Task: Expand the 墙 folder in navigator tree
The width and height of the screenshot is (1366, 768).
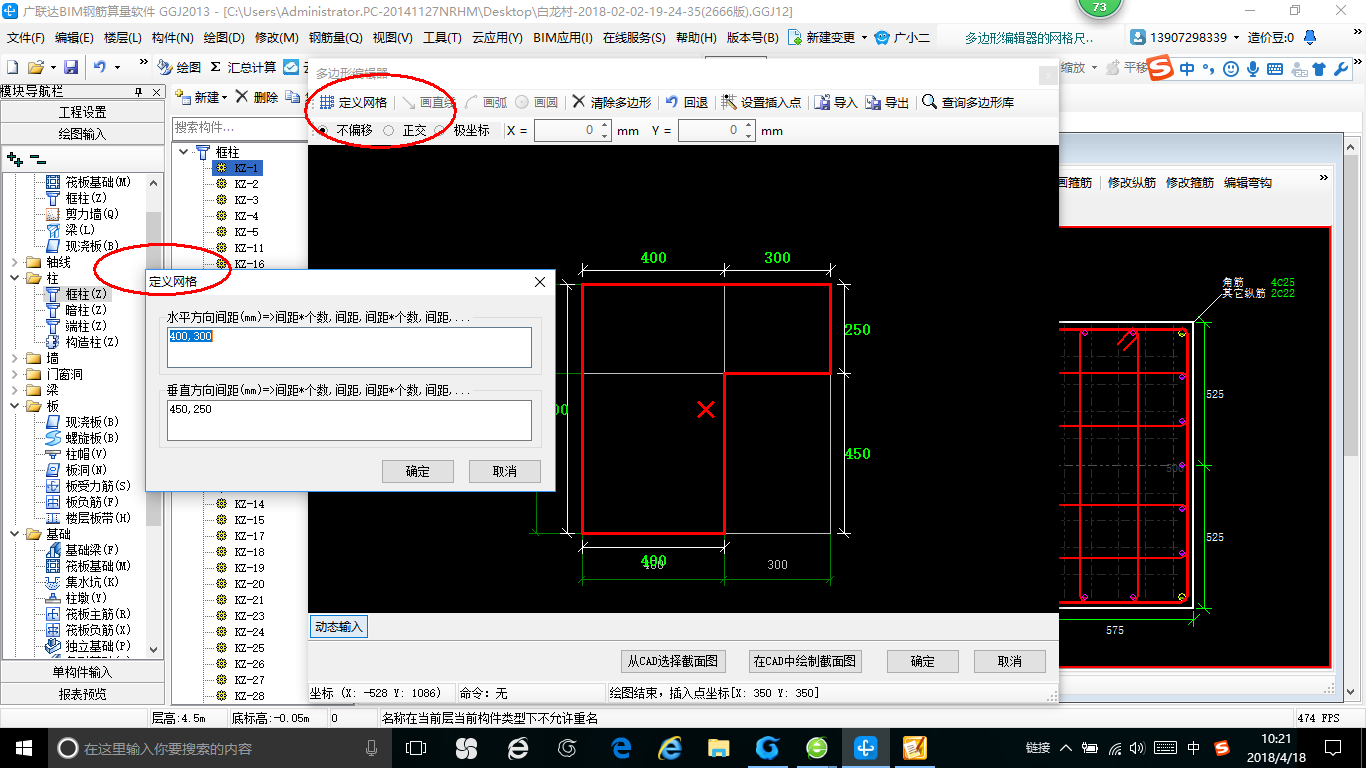Action: point(14,358)
